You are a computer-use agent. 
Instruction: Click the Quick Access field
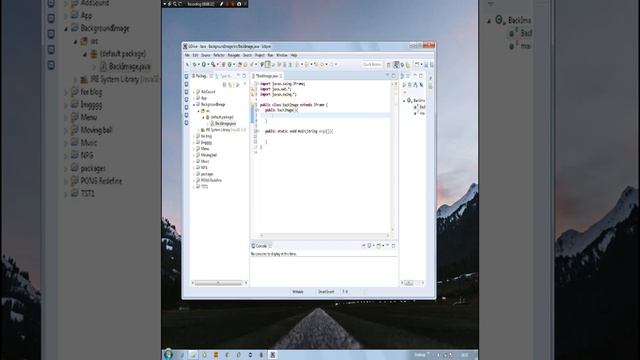tap(372, 64)
